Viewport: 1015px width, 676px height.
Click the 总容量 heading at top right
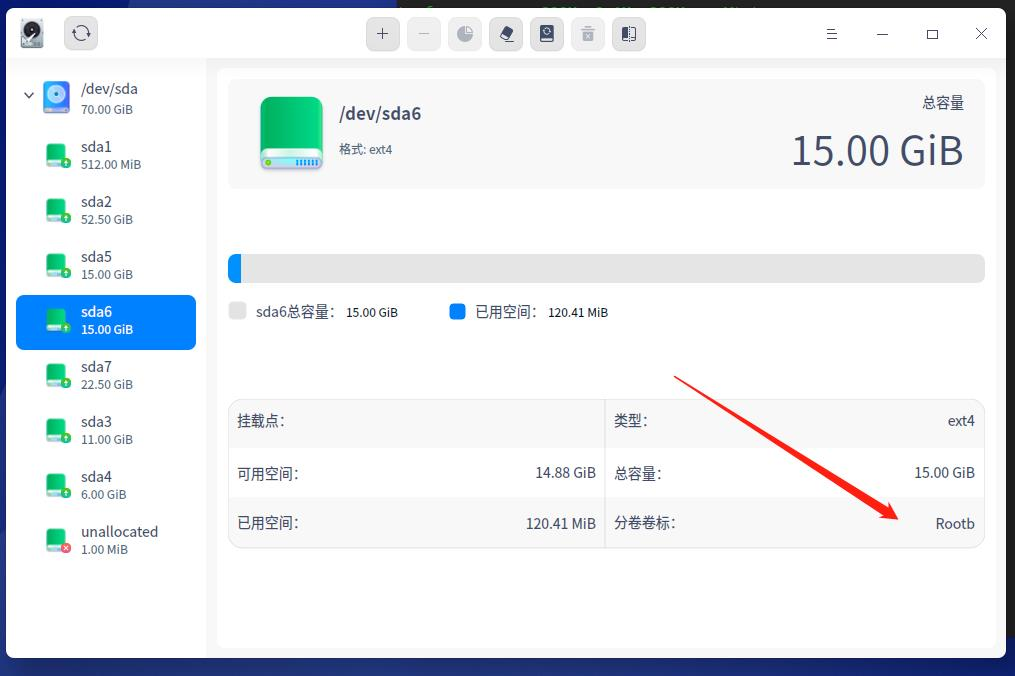943,103
